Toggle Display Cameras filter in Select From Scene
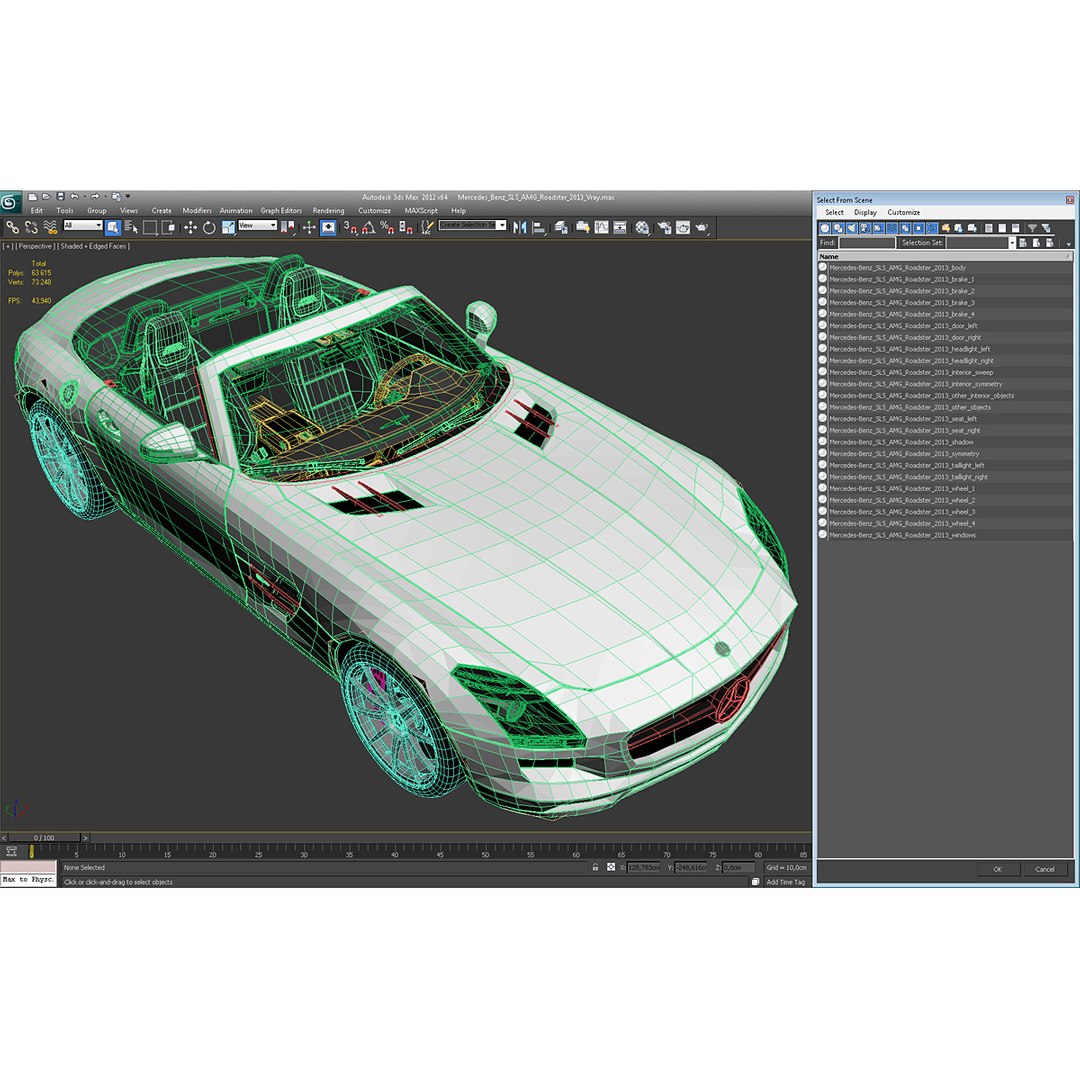 (865, 228)
